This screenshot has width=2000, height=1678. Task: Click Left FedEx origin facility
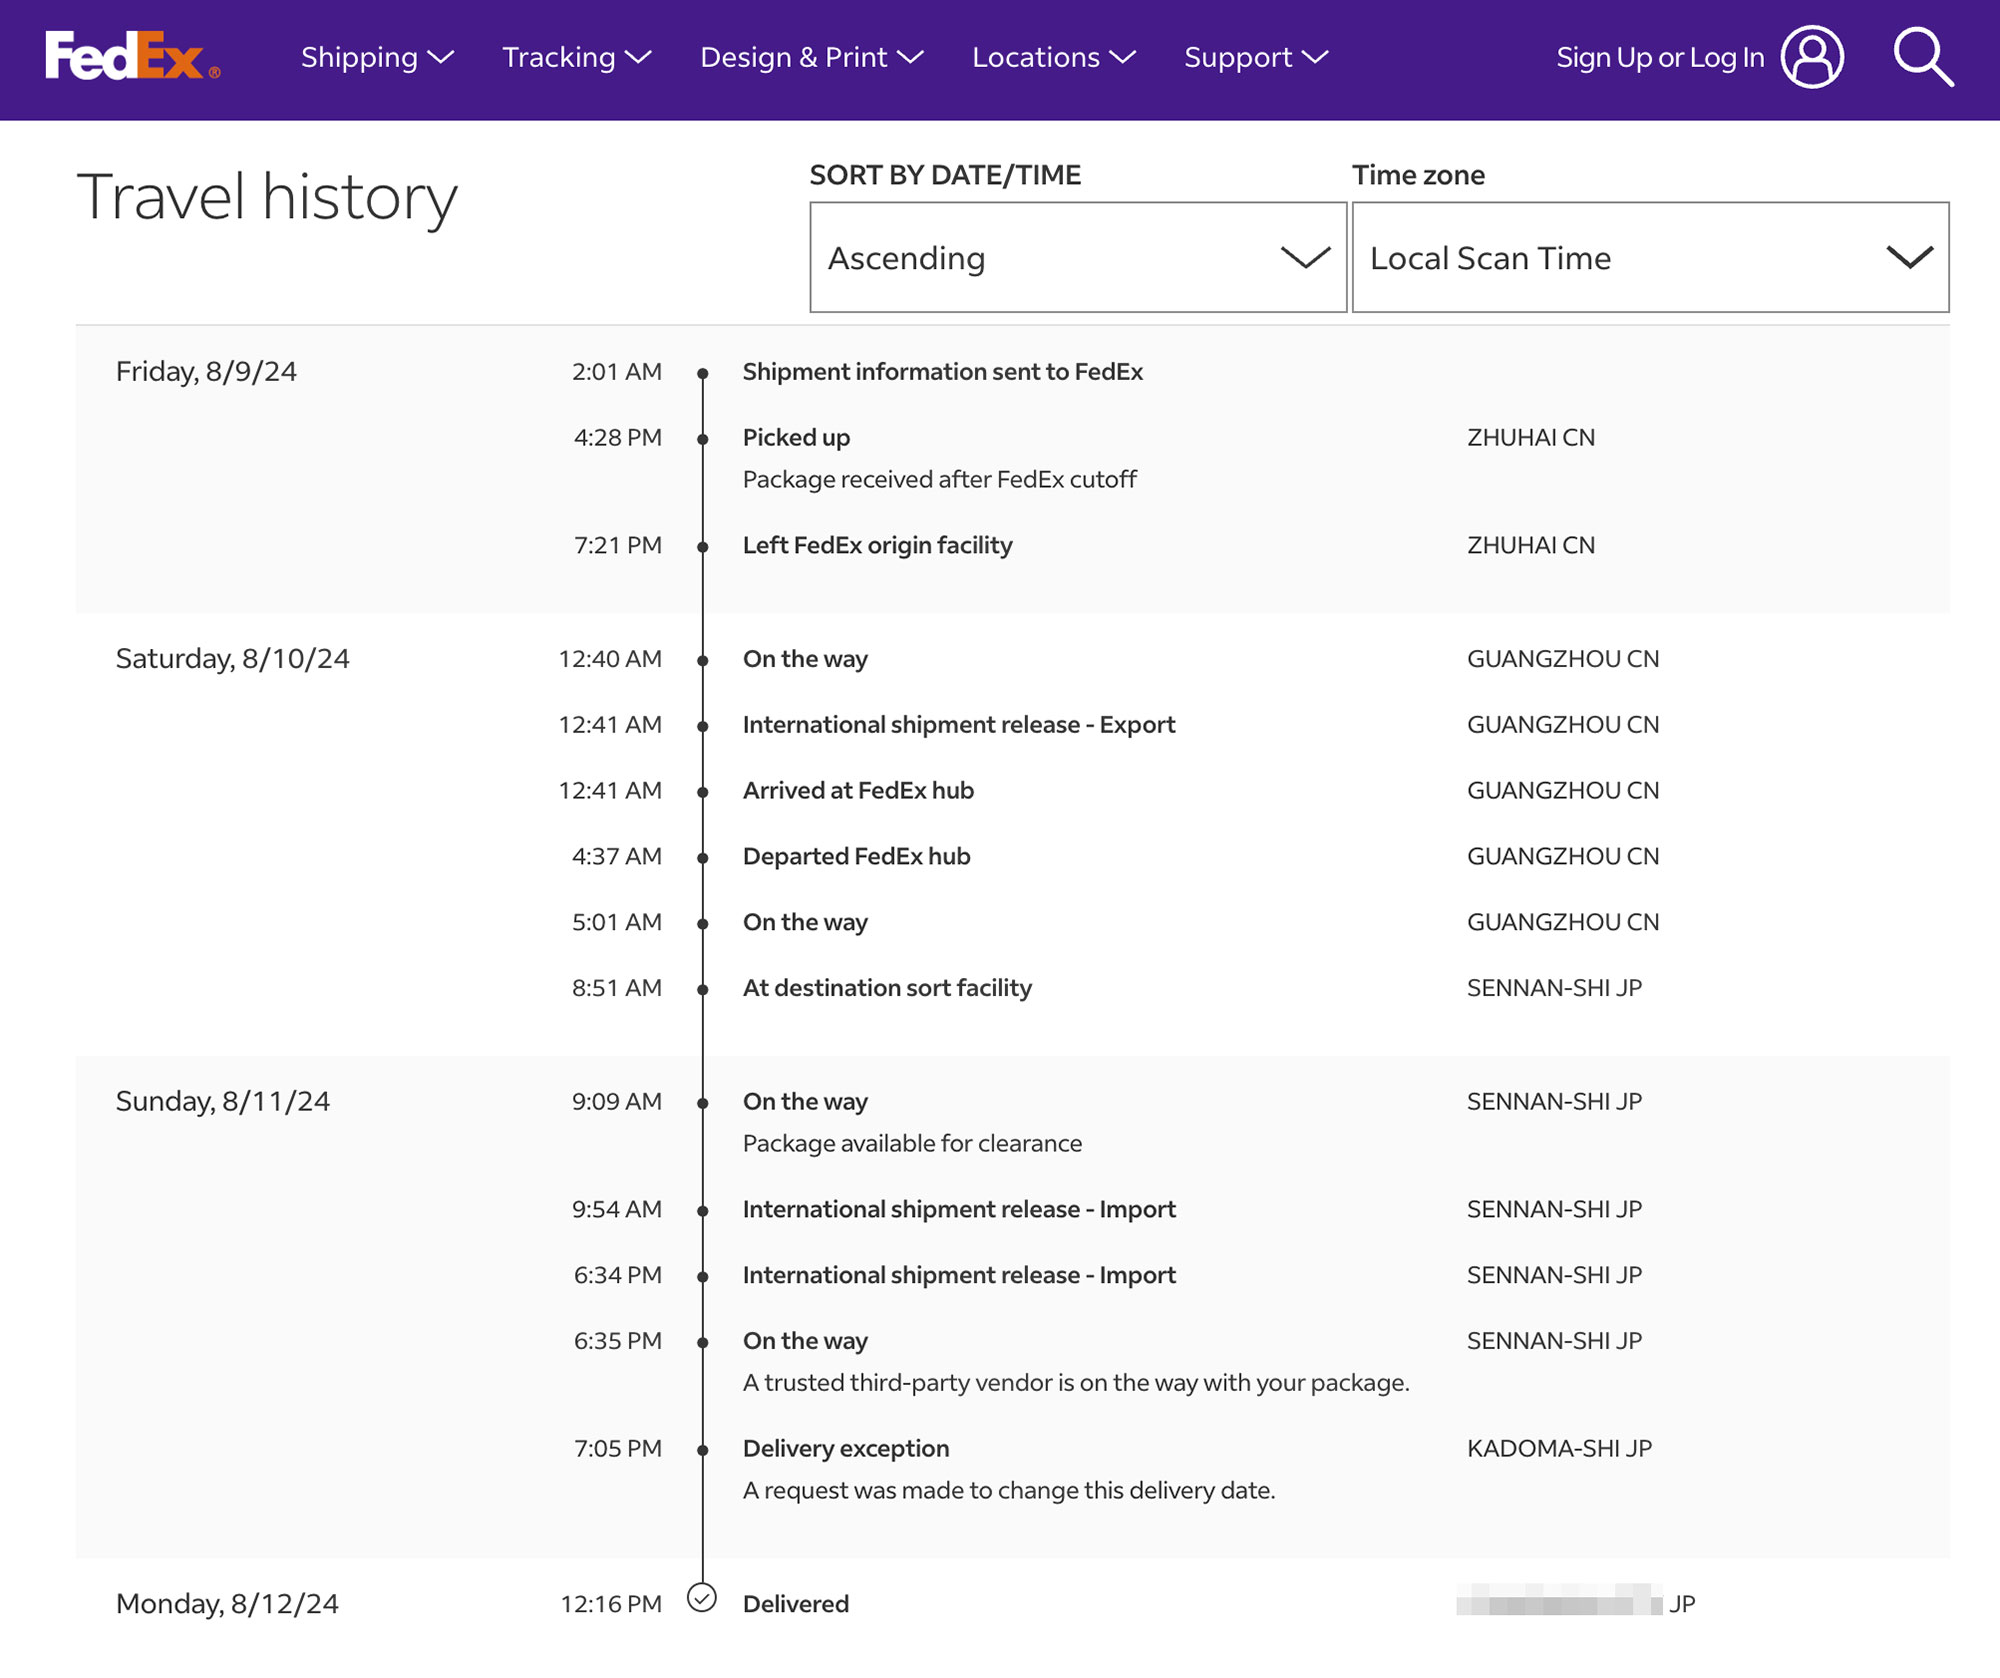[x=877, y=545]
